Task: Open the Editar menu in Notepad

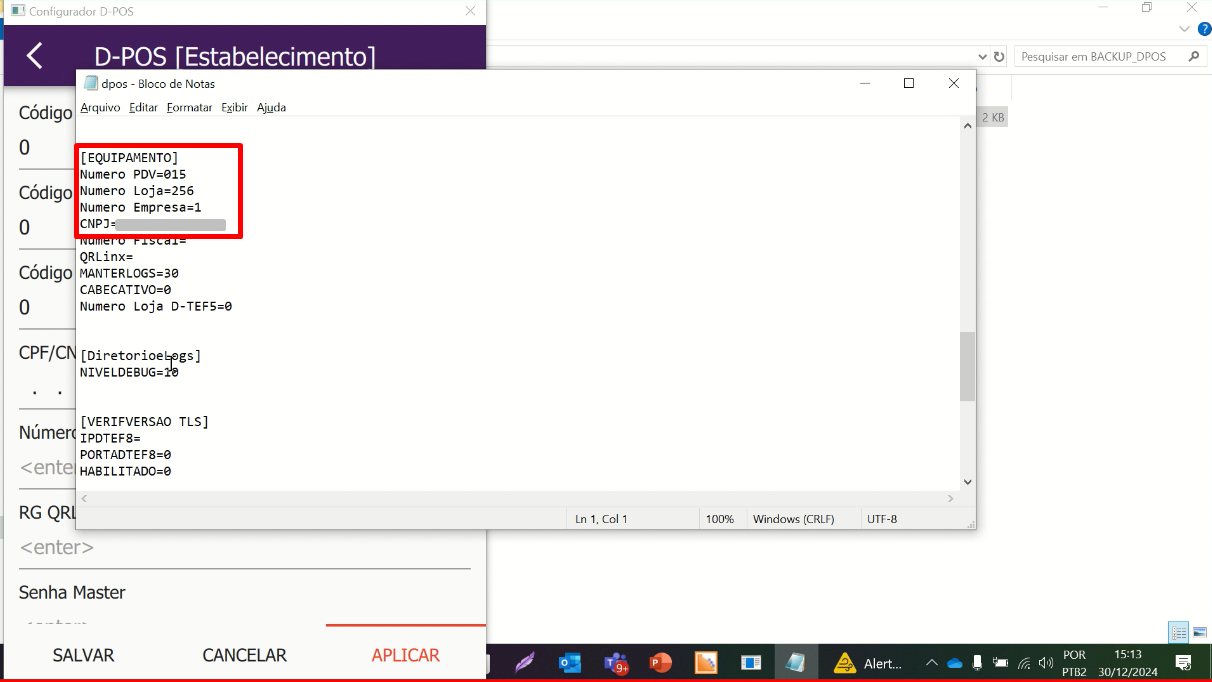Action: (x=143, y=107)
